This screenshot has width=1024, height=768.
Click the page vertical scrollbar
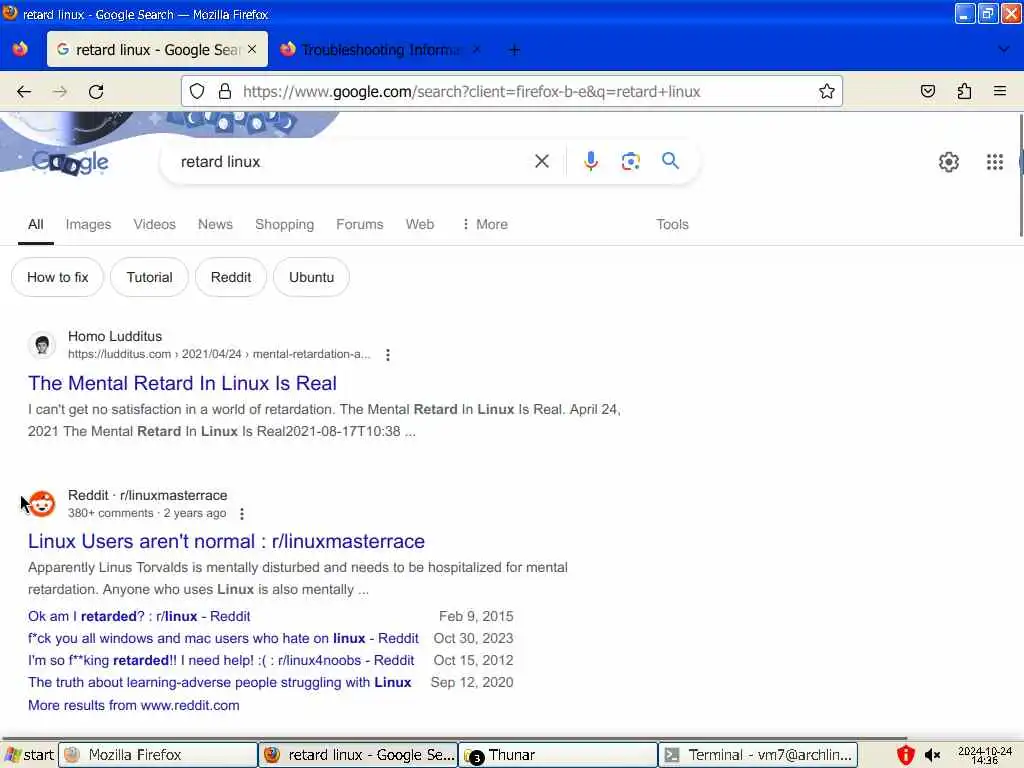pos(1021,176)
